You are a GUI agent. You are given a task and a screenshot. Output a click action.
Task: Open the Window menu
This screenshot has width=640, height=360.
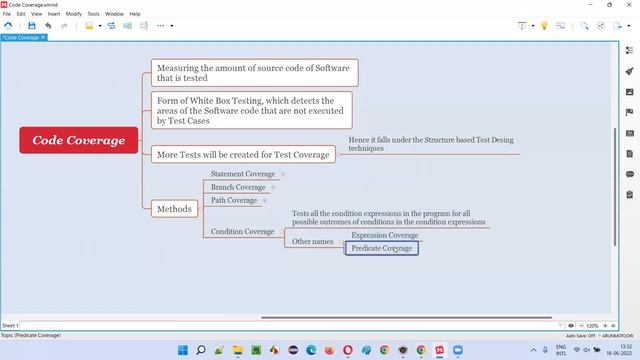pos(114,14)
